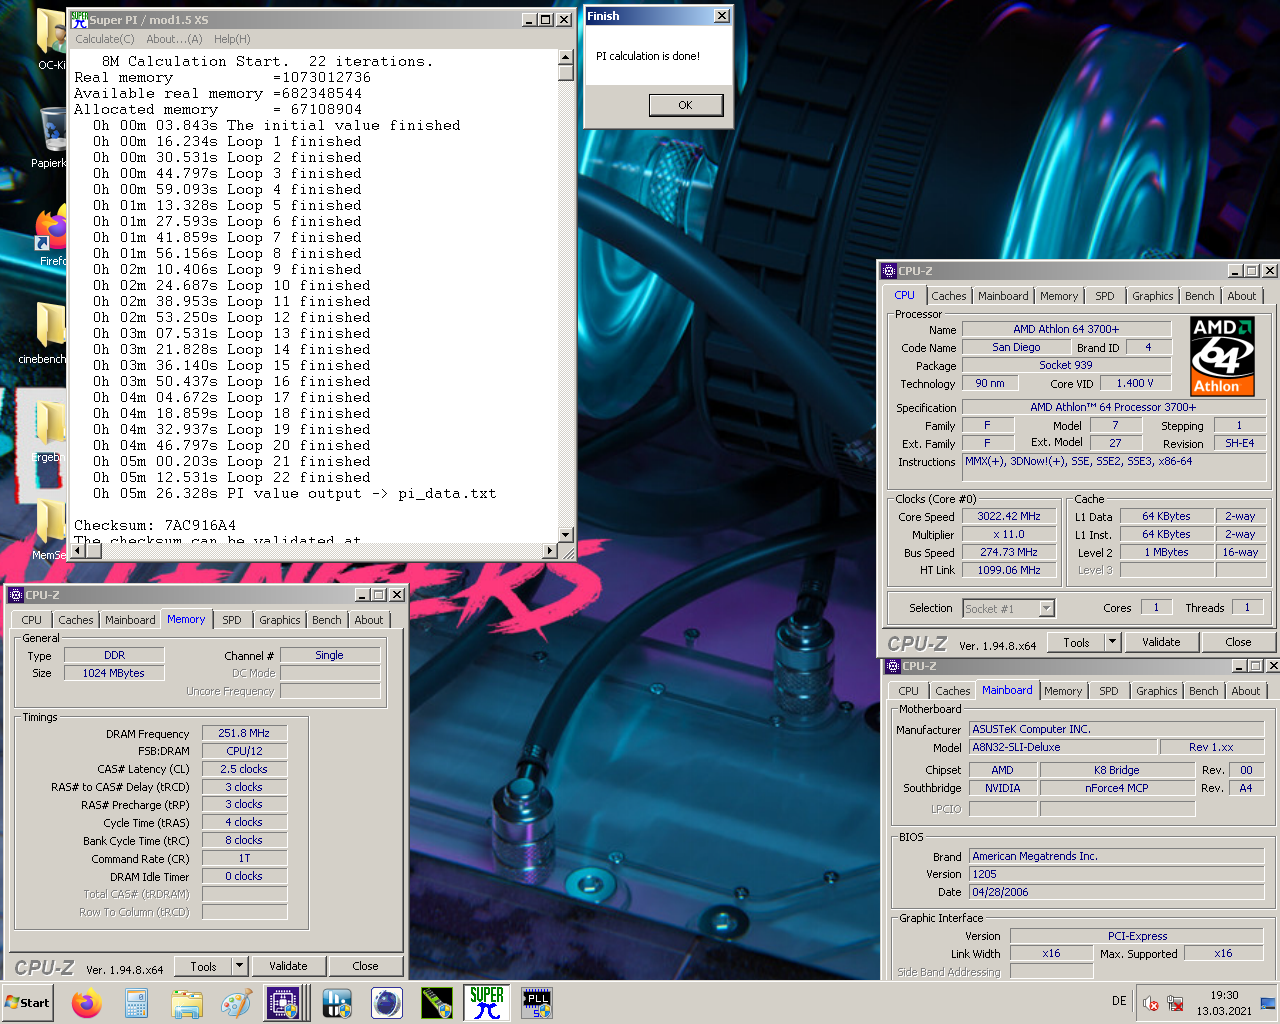Open Tools dropdown arrow in Memory window
1280x1024 pixels.
(x=239, y=966)
